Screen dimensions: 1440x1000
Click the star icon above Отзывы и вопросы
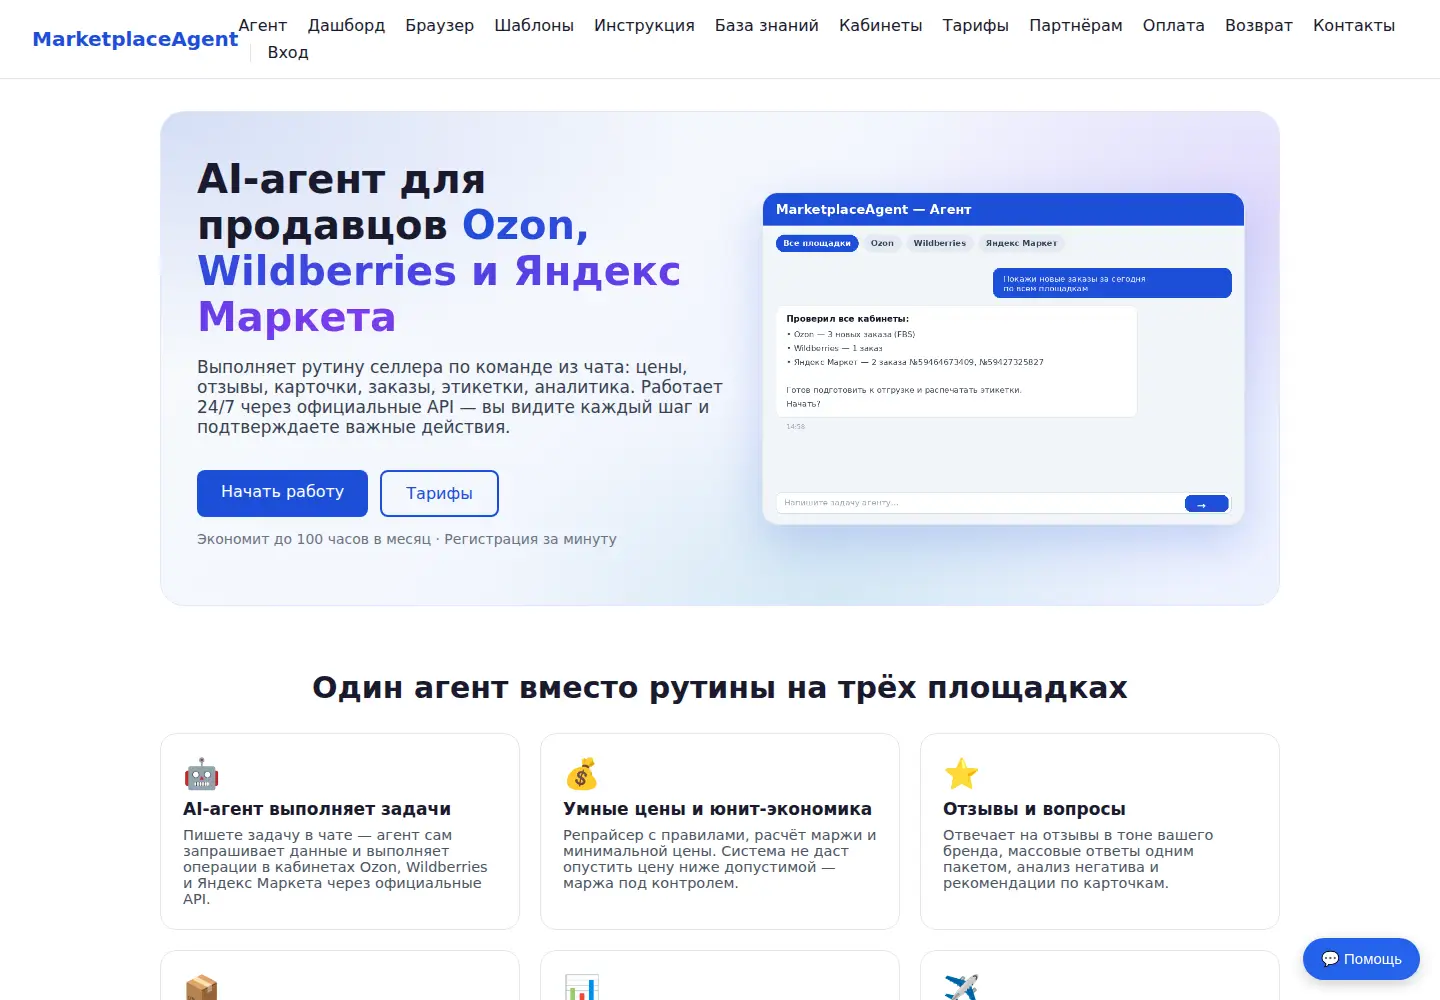tap(961, 774)
